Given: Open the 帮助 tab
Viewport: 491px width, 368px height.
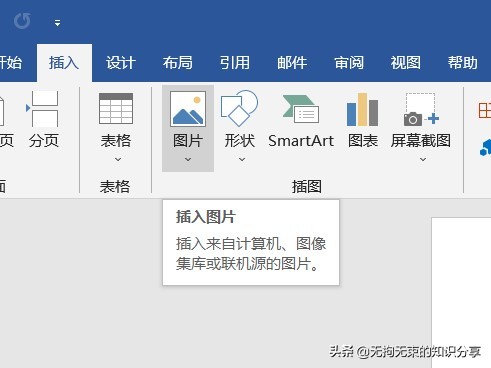Looking at the screenshot, I should tap(463, 63).
